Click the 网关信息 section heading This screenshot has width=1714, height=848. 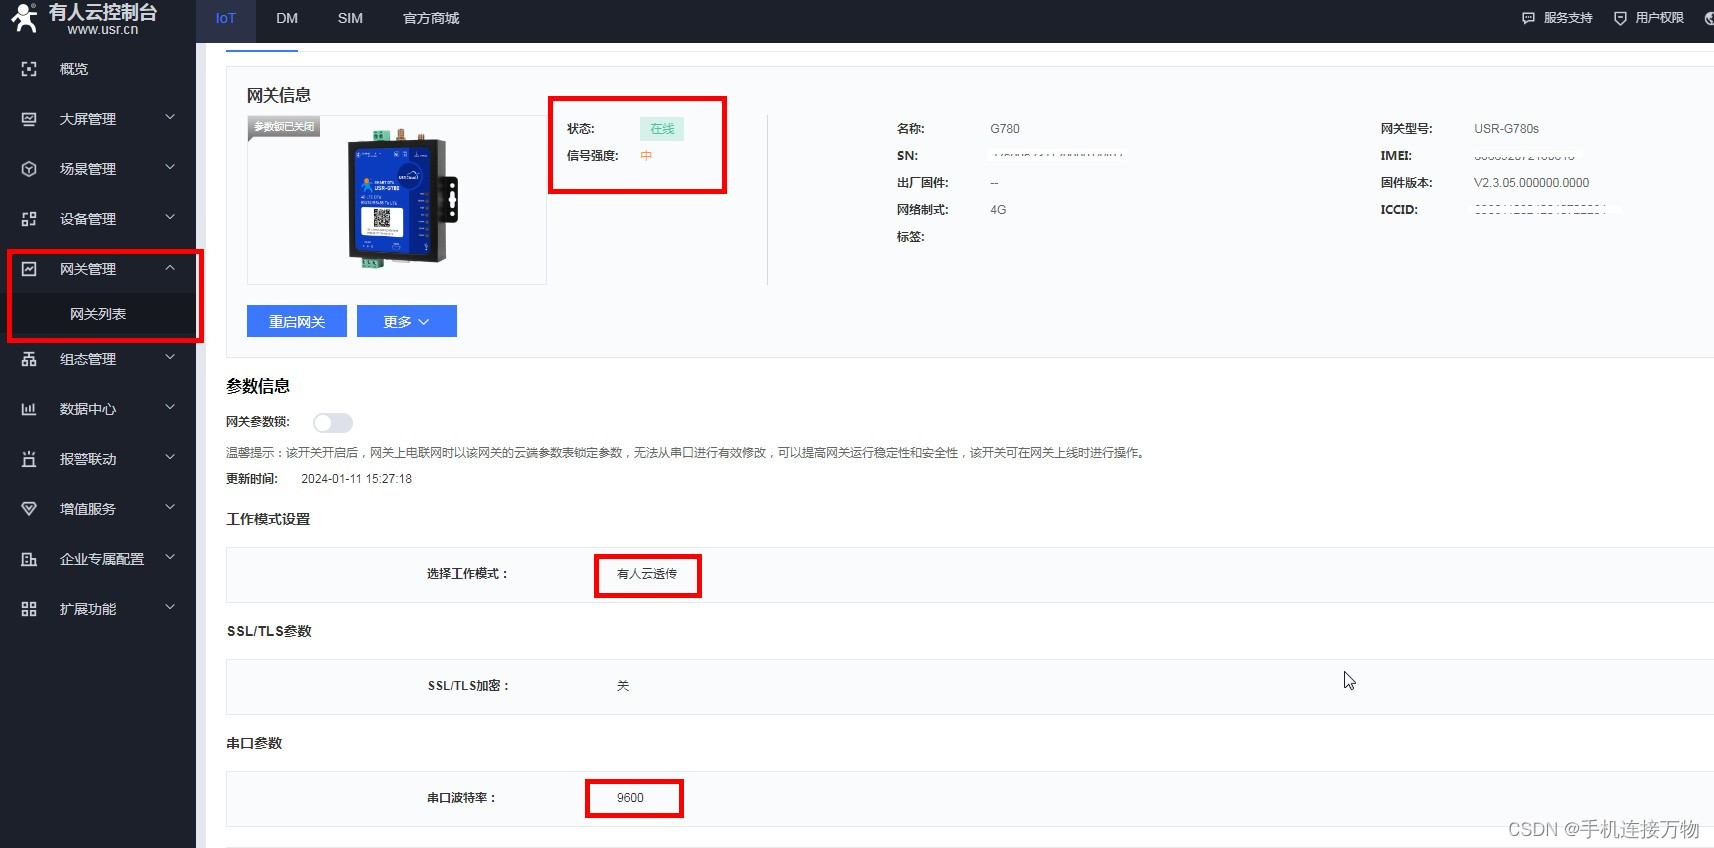(x=279, y=95)
